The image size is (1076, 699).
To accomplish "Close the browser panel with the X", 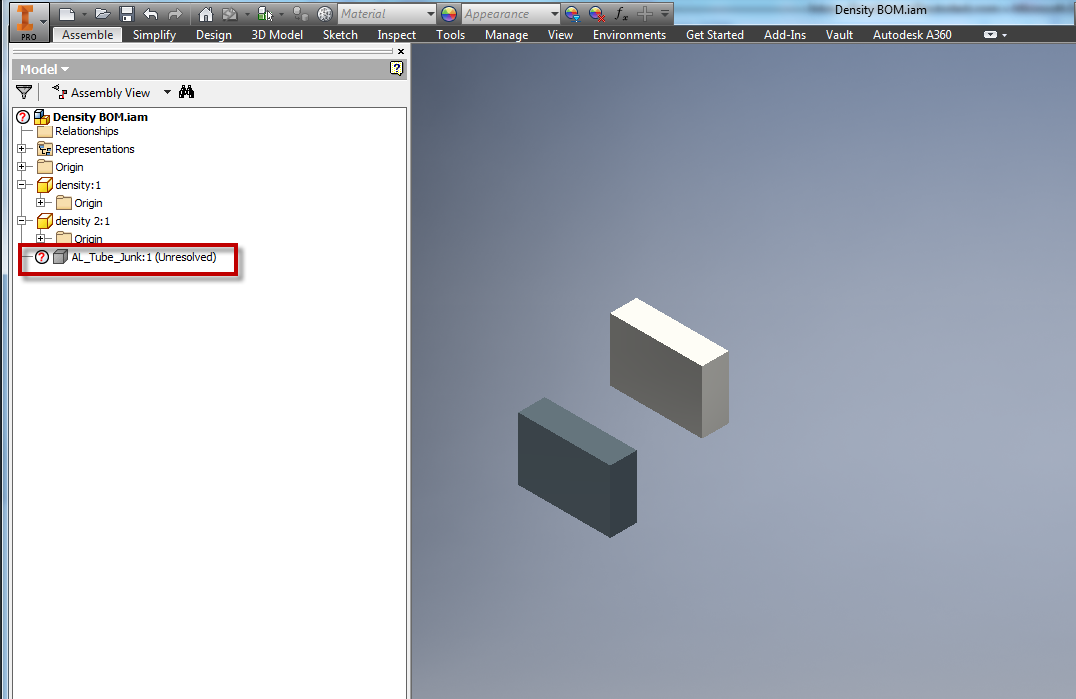I will tap(401, 51).
